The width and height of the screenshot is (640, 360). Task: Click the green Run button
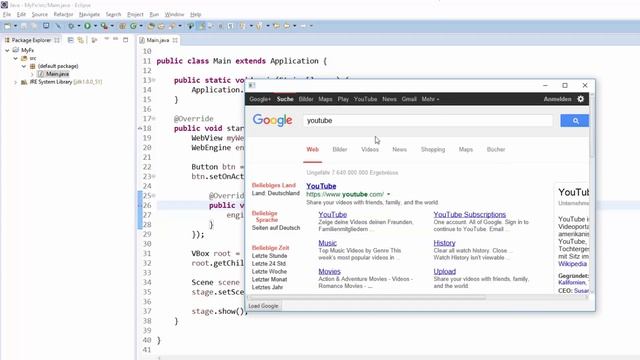coord(87,26)
